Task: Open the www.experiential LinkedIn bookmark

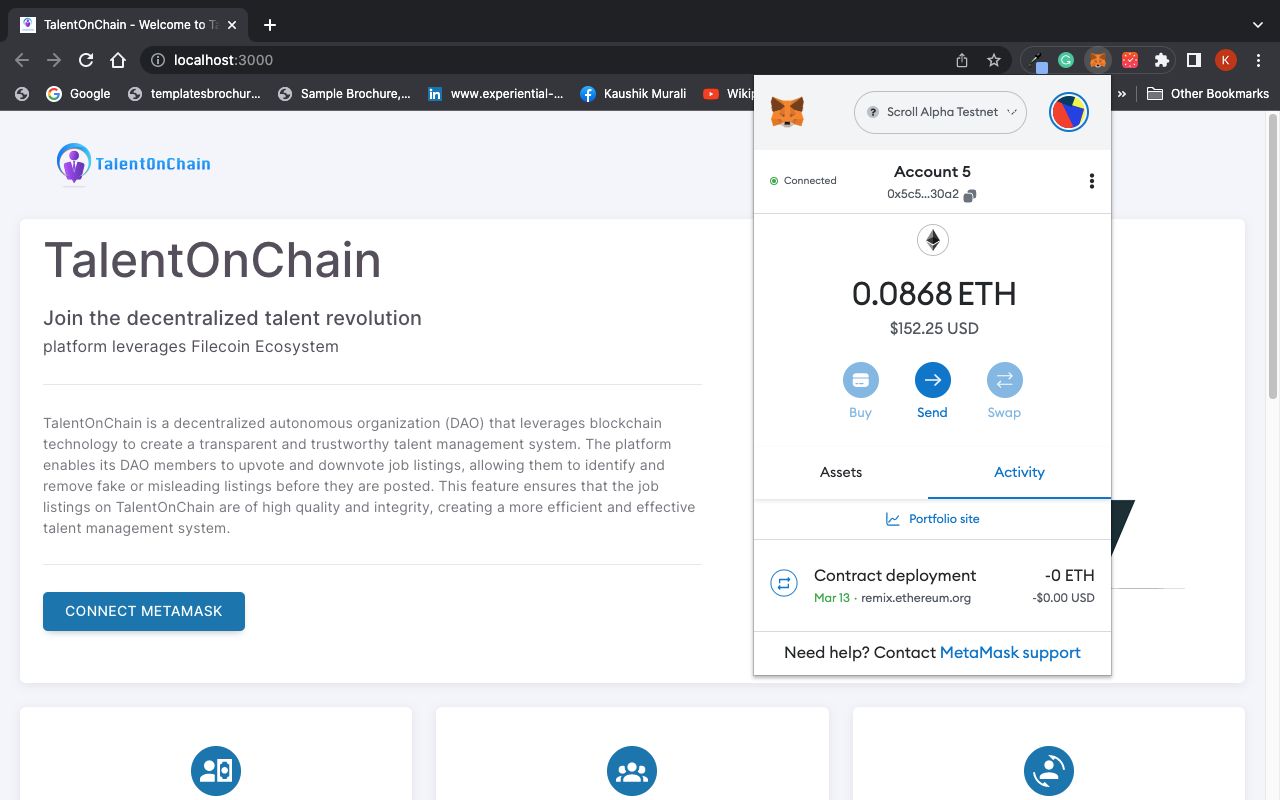Action: click(495, 93)
